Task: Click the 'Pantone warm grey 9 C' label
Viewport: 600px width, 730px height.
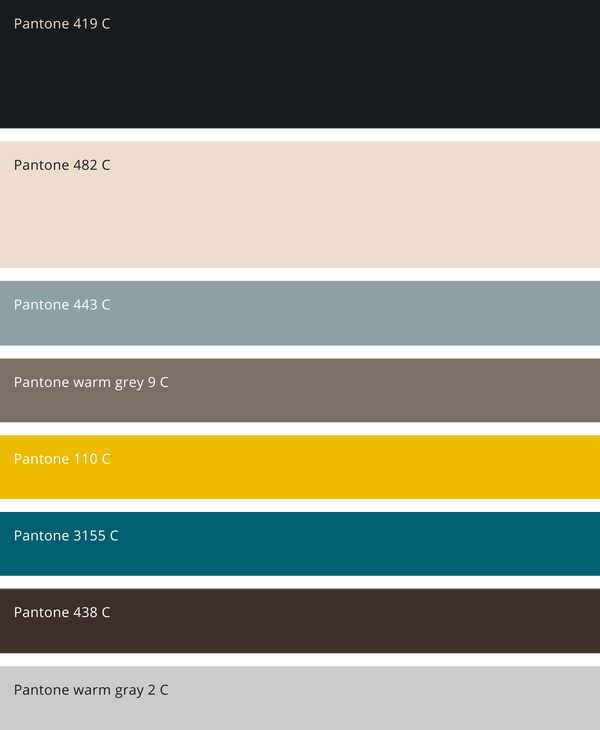Action: tap(91, 383)
